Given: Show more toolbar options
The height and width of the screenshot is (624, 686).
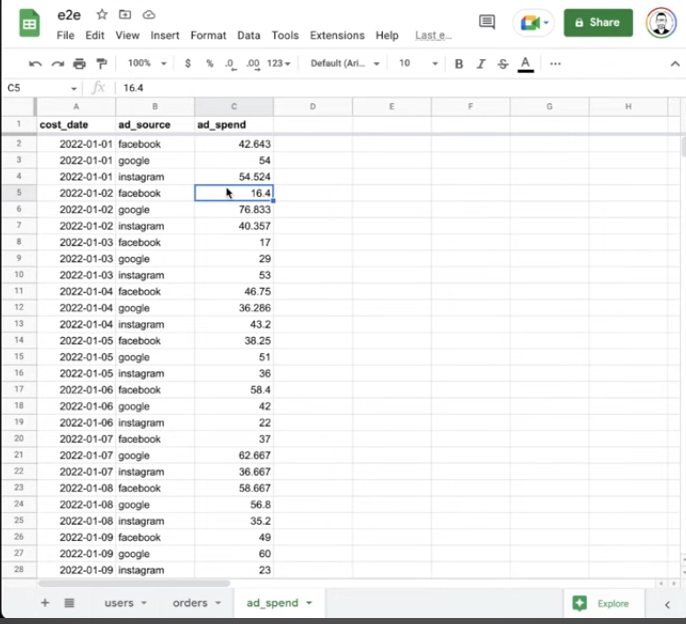Looking at the screenshot, I should coord(555,64).
